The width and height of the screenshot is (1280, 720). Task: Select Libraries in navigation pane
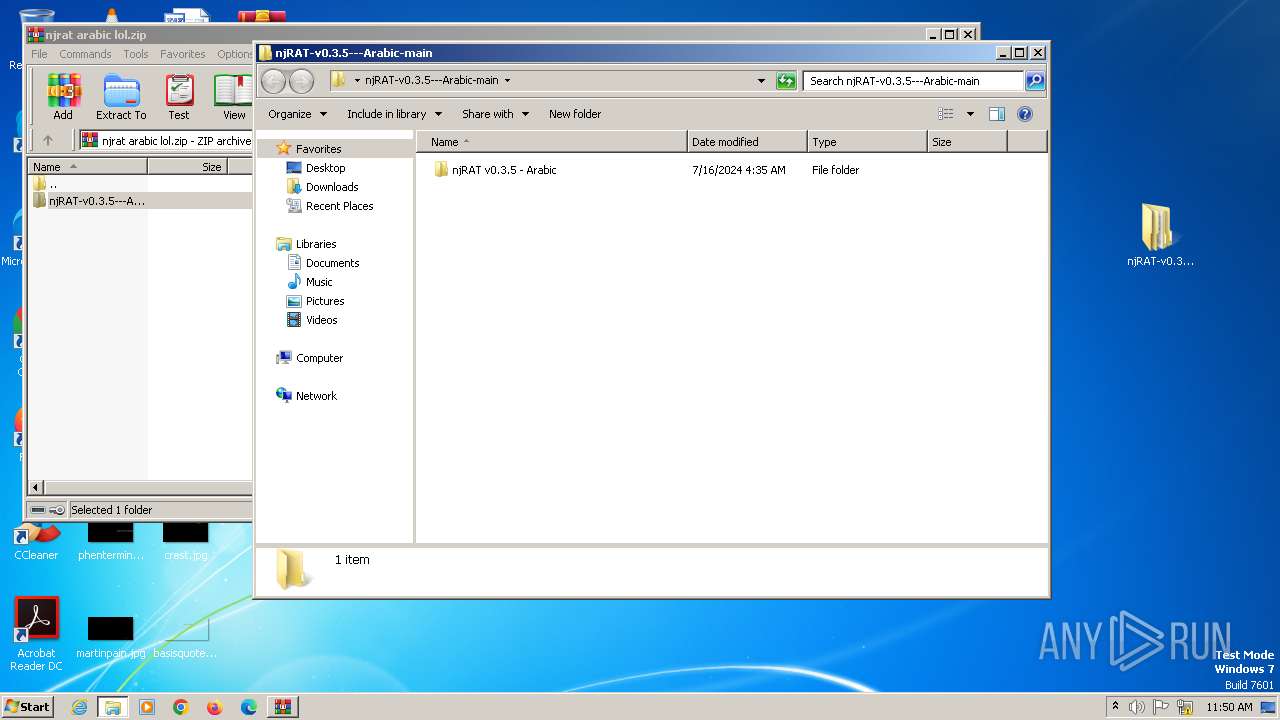coord(315,244)
